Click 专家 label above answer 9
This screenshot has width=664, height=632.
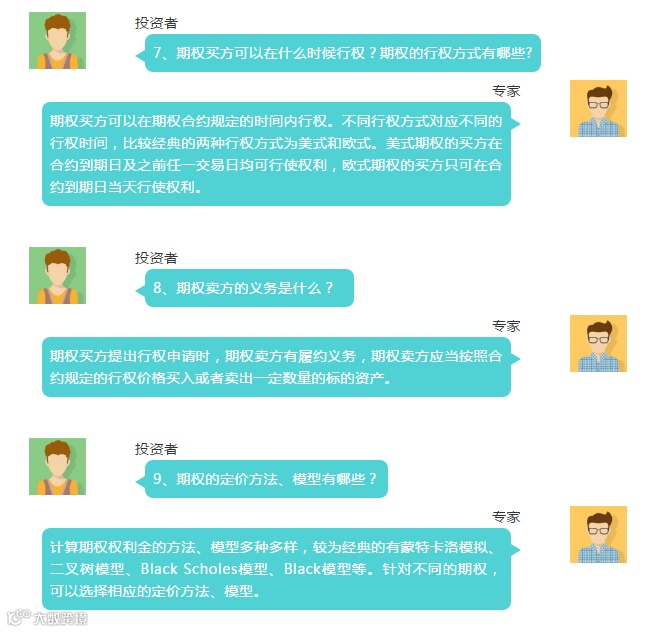pos(506,517)
